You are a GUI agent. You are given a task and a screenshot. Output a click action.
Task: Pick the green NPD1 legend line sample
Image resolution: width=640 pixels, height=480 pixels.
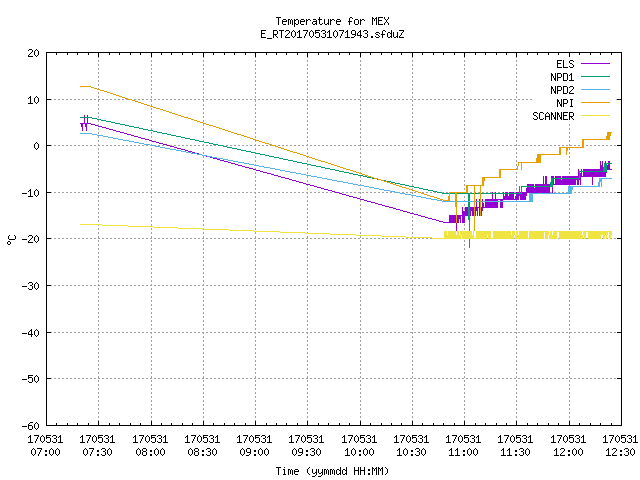[595, 76]
